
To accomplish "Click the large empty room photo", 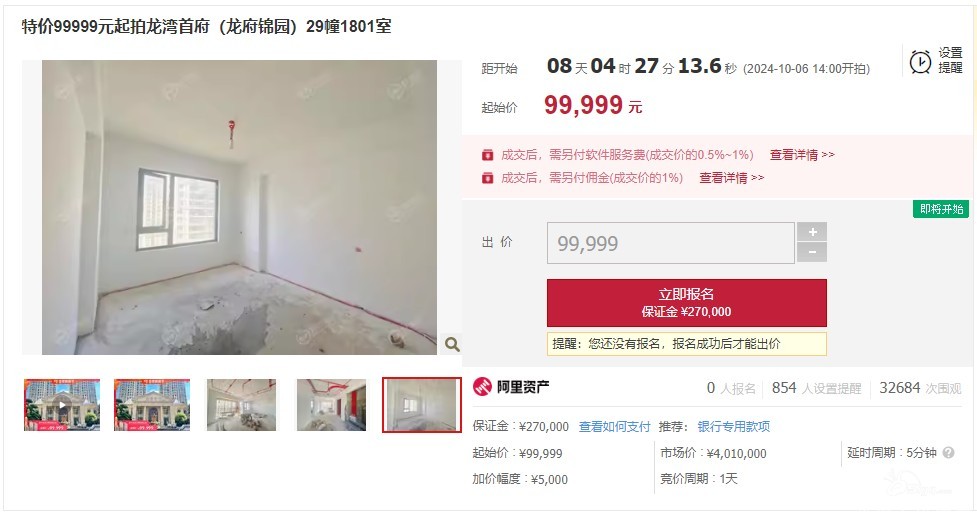I will [239, 207].
